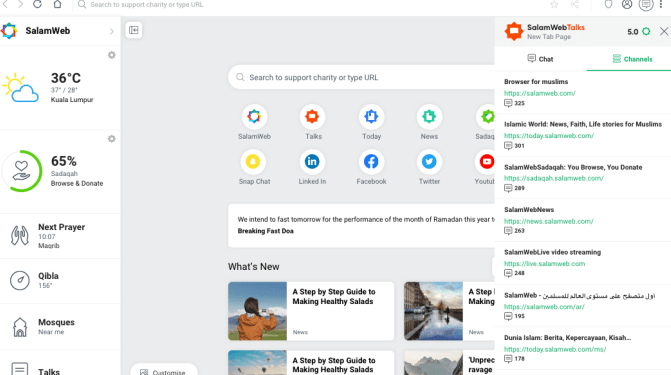Go to the browser home icon

tap(57, 4)
